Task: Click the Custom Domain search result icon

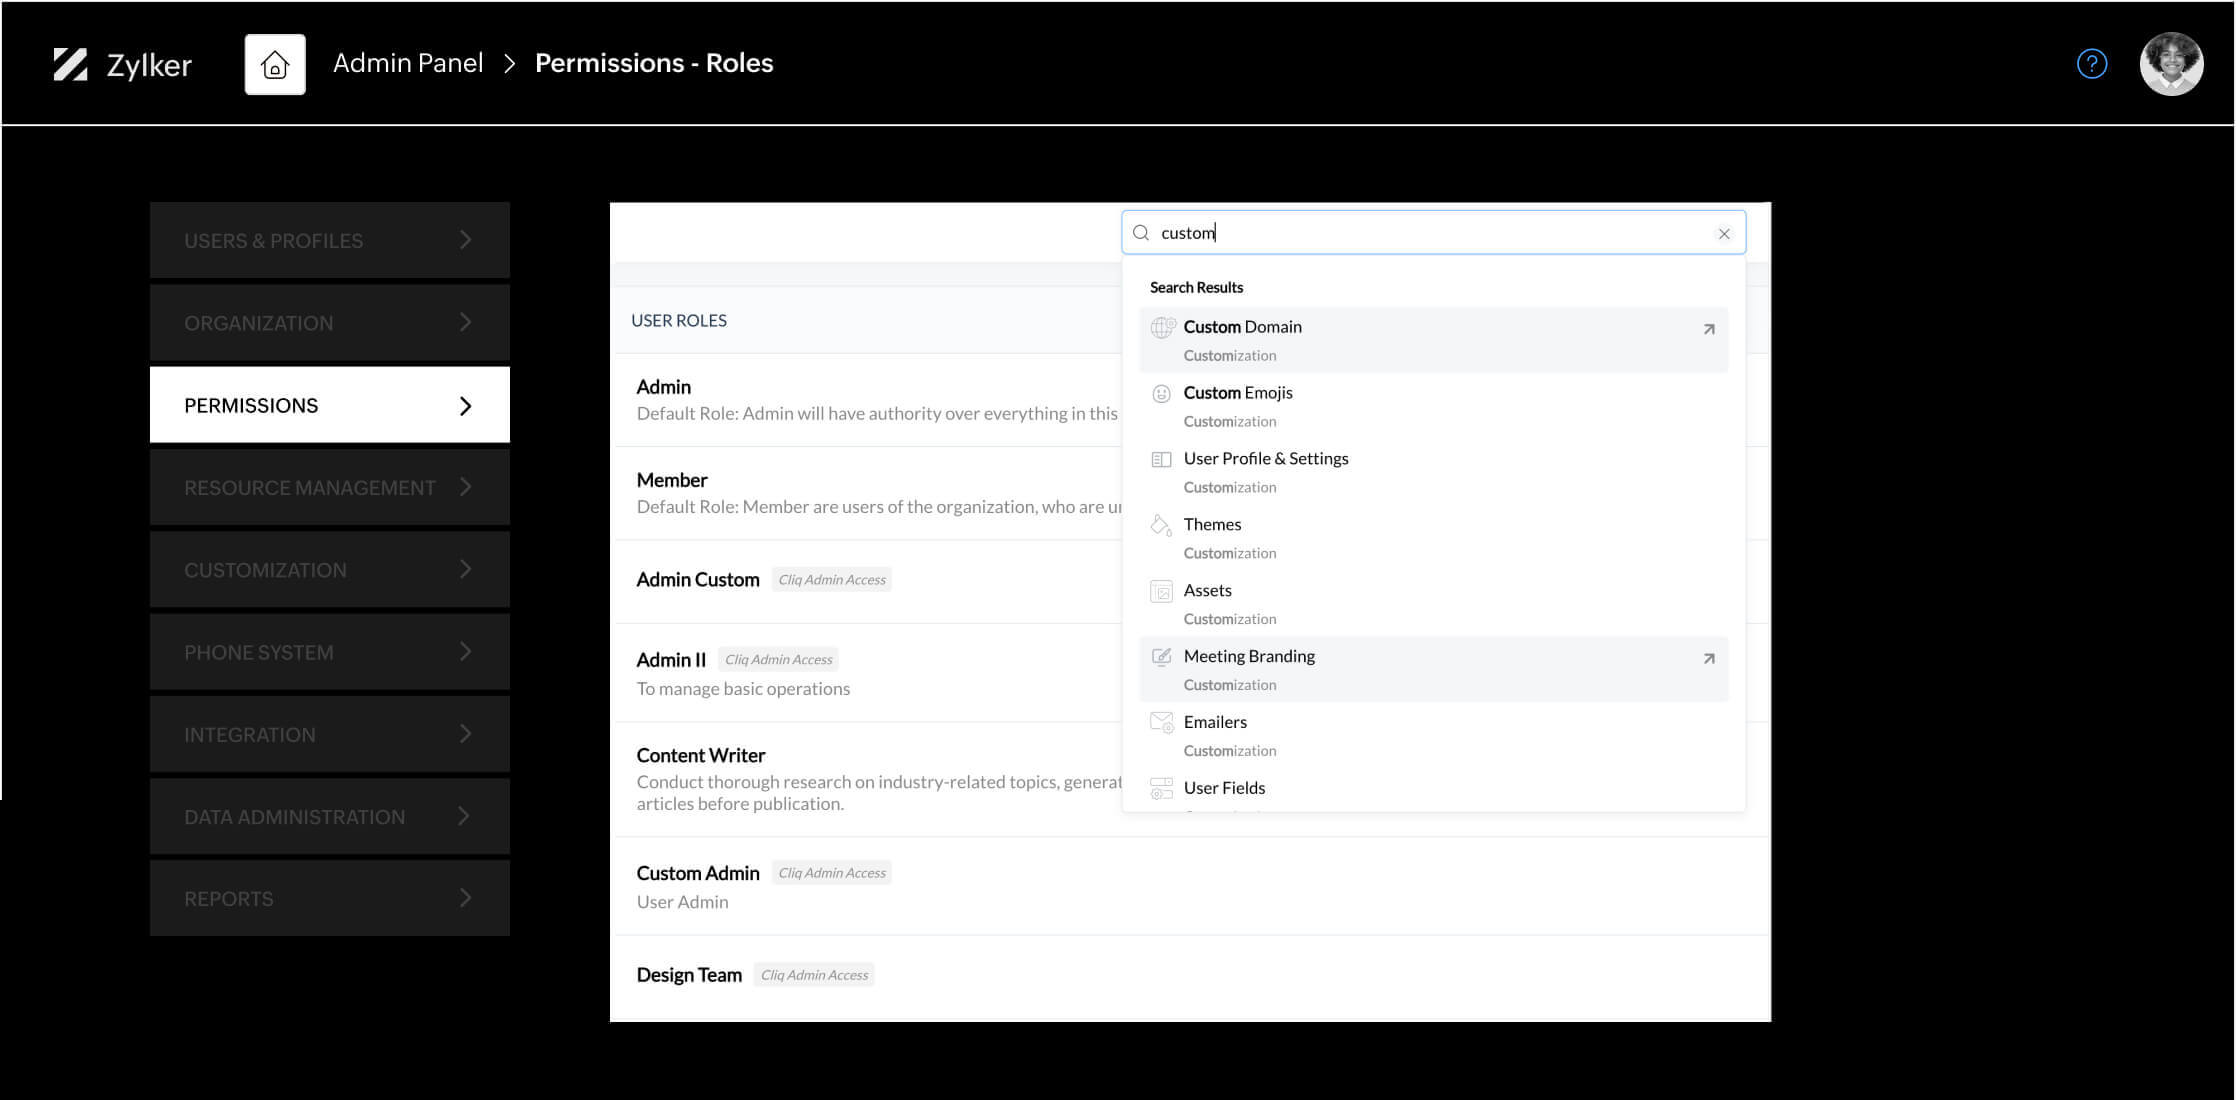Action: pos(1162,327)
